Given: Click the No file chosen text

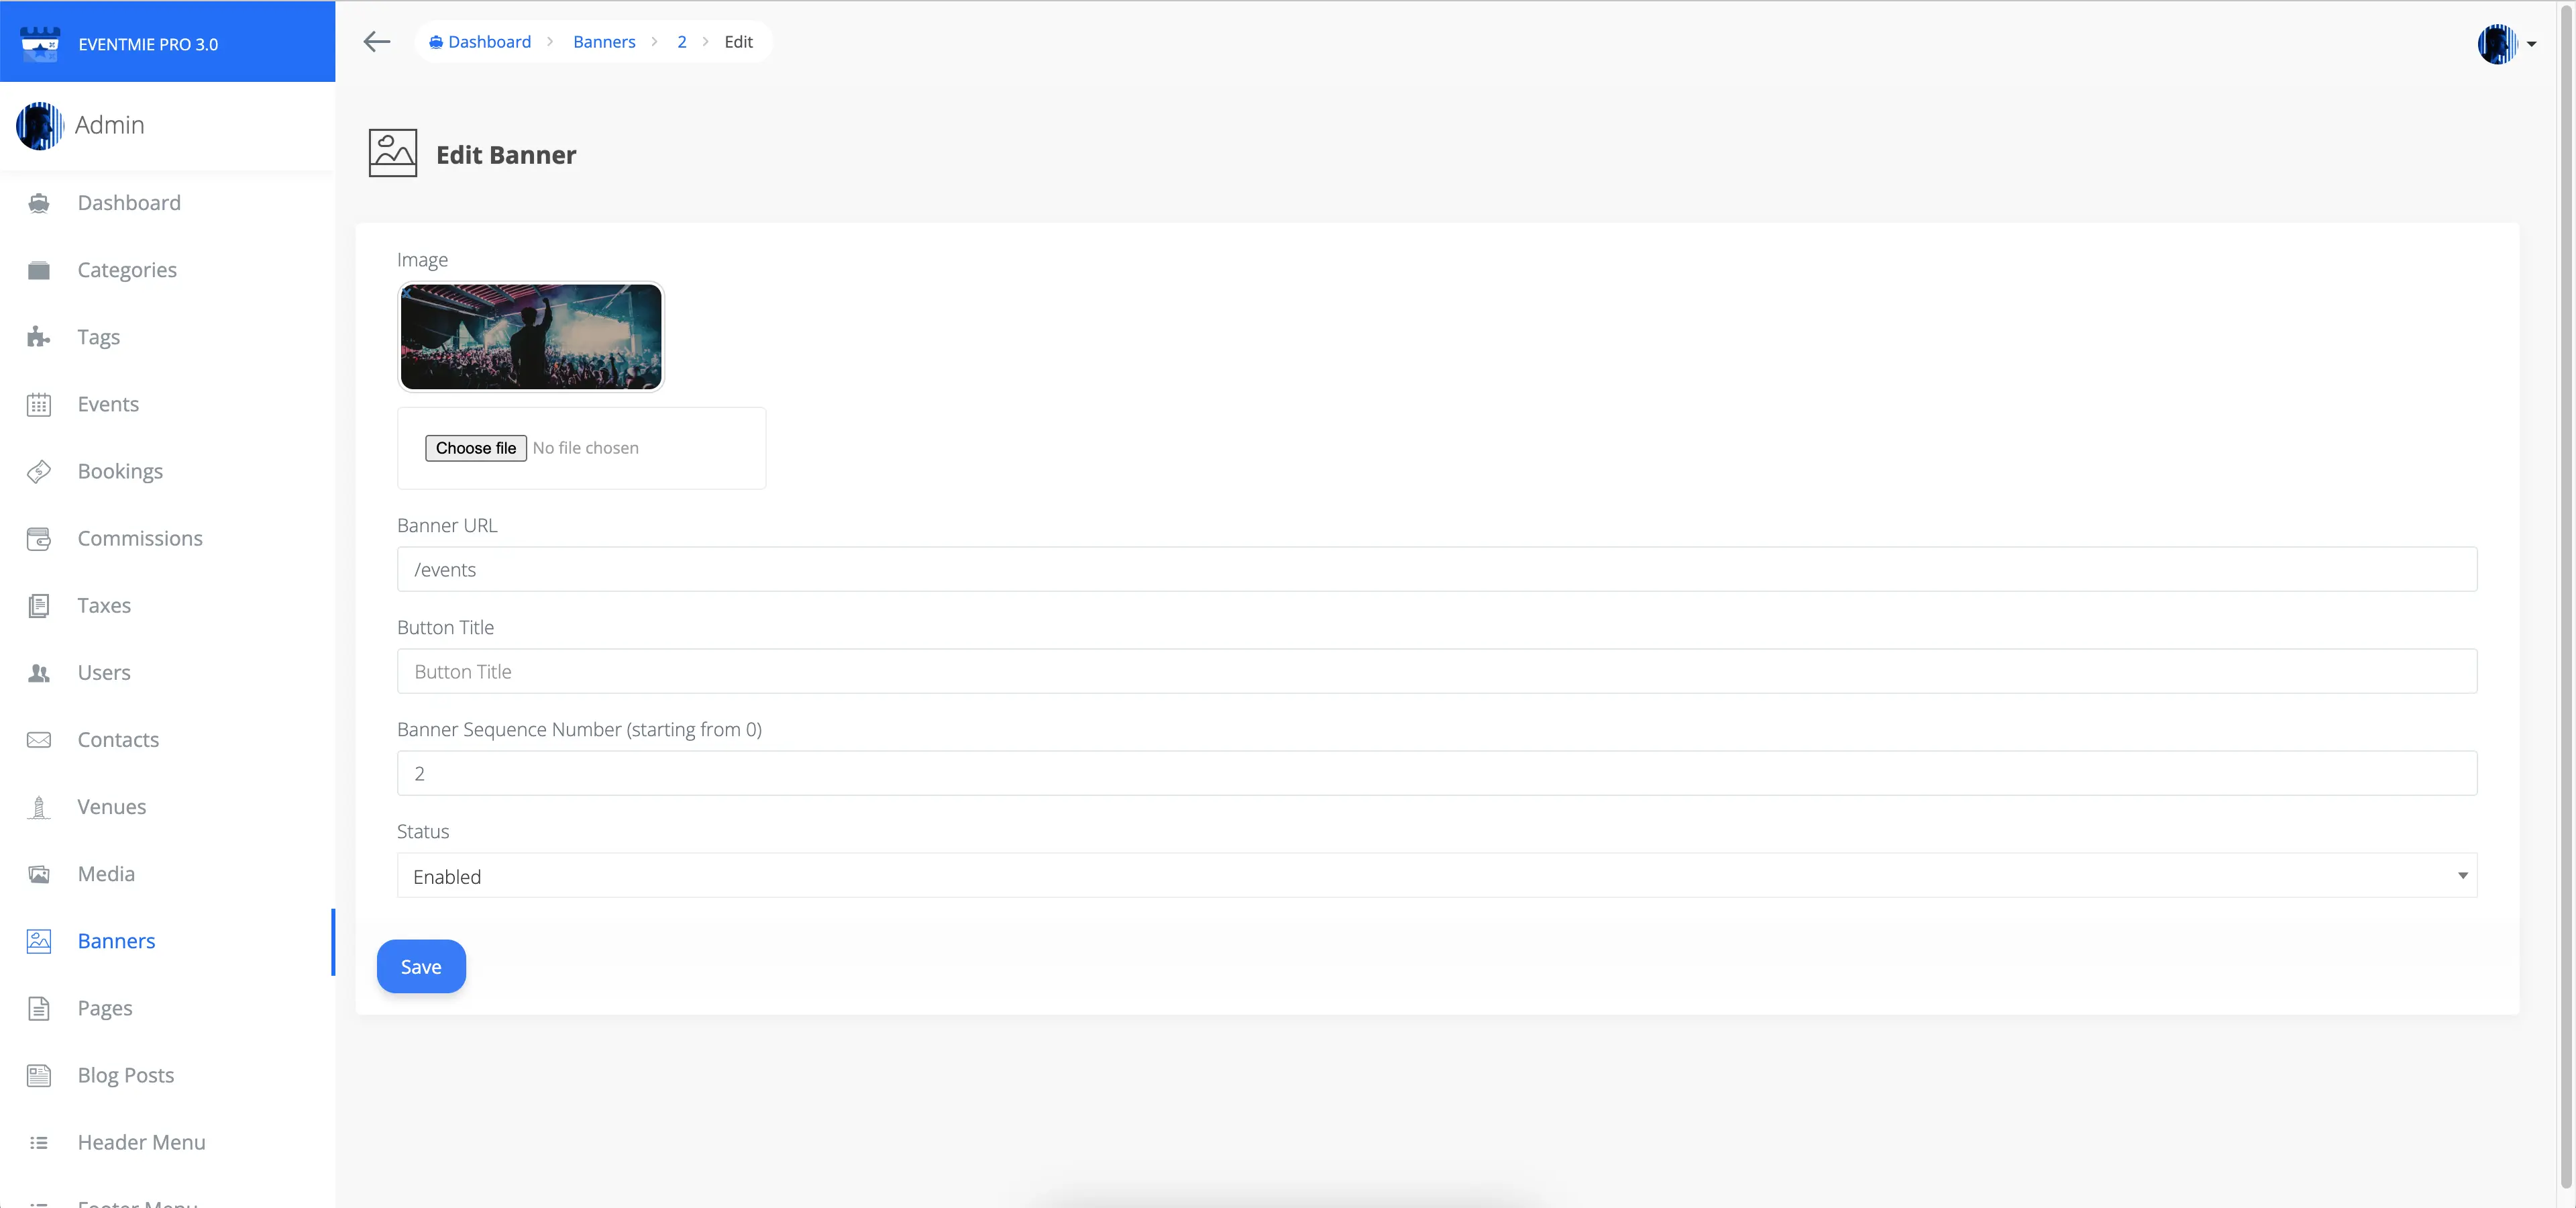Looking at the screenshot, I should click(x=586, y=448).
